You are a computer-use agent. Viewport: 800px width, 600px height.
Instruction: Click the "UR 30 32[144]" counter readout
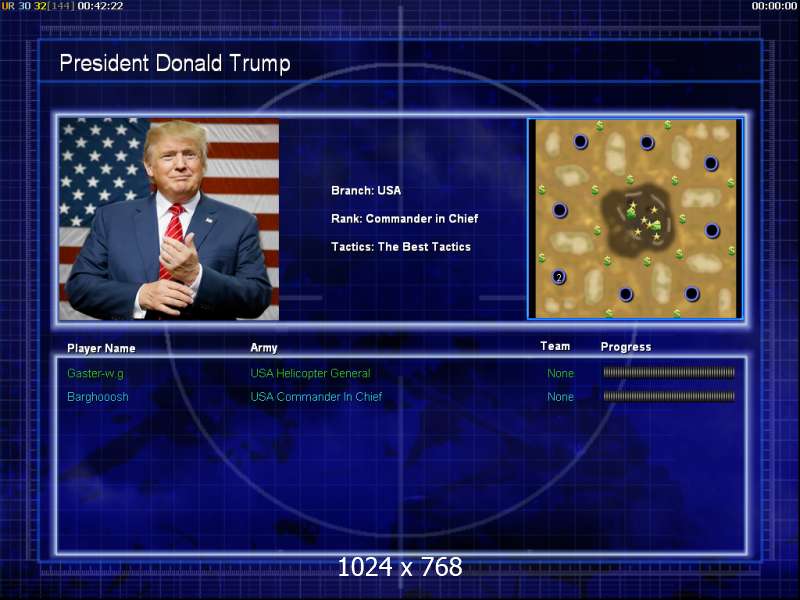[x=38, y=6]
